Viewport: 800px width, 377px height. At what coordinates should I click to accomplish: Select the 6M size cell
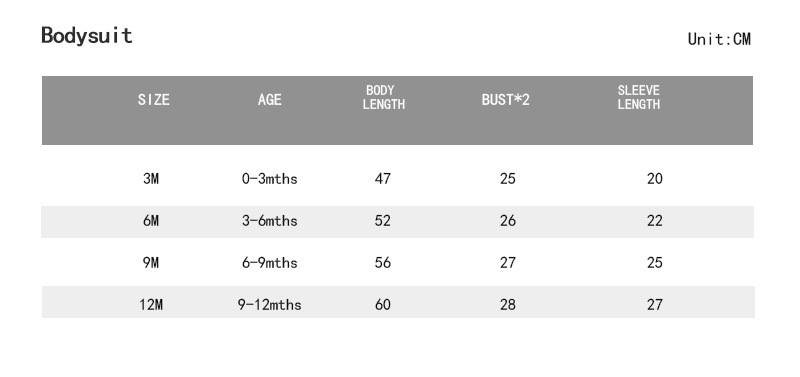pyautogui.click(x=151, y=221)
